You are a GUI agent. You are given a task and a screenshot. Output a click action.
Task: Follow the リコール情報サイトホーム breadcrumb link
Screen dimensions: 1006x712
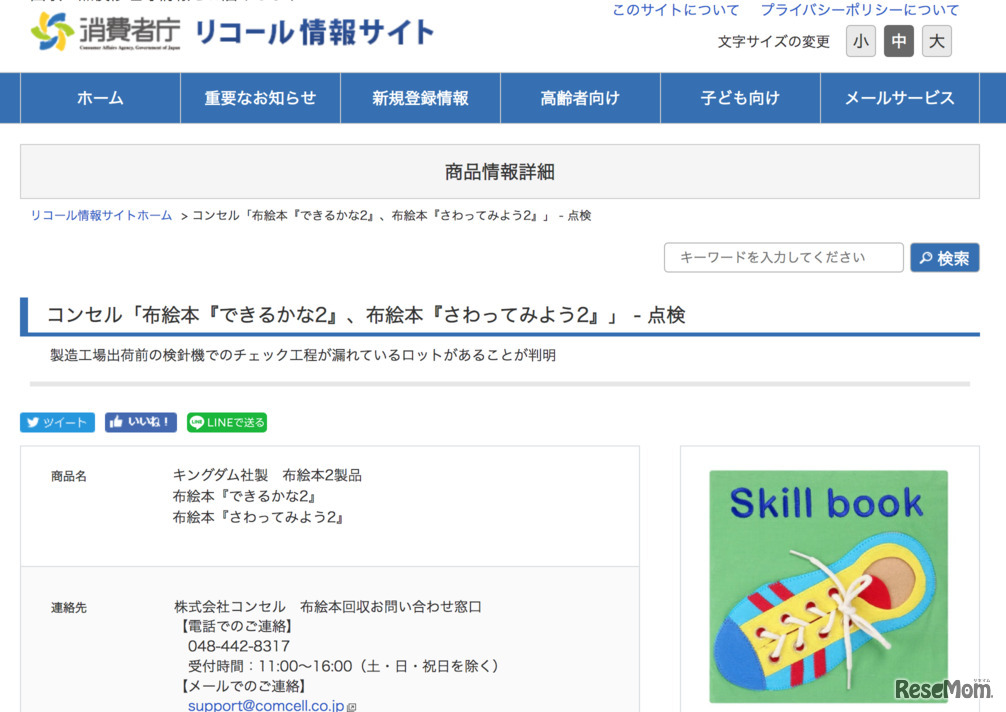coord(99,215)
